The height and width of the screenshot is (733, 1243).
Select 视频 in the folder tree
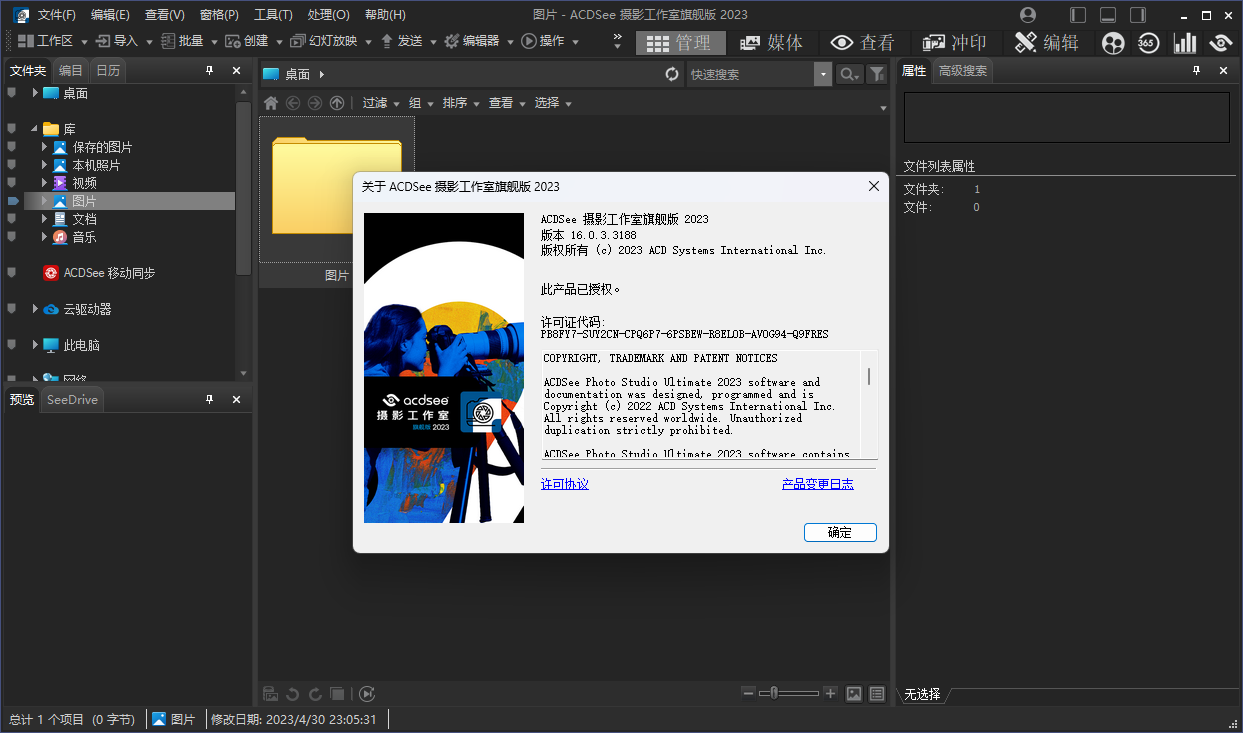pos(84,183)
